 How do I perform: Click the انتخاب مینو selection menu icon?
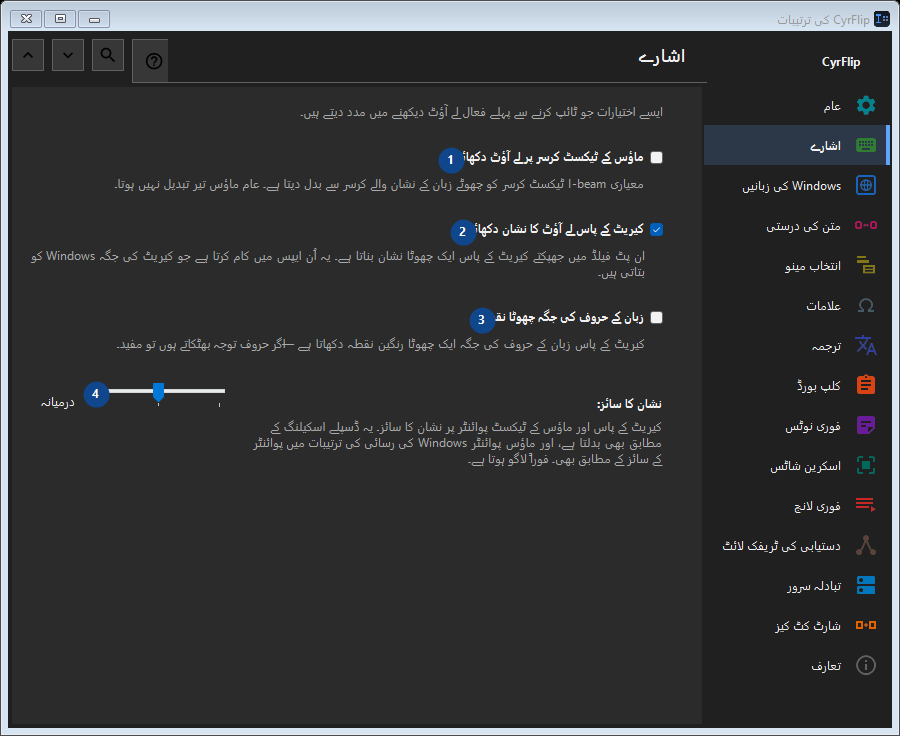[x=866, y=265]
